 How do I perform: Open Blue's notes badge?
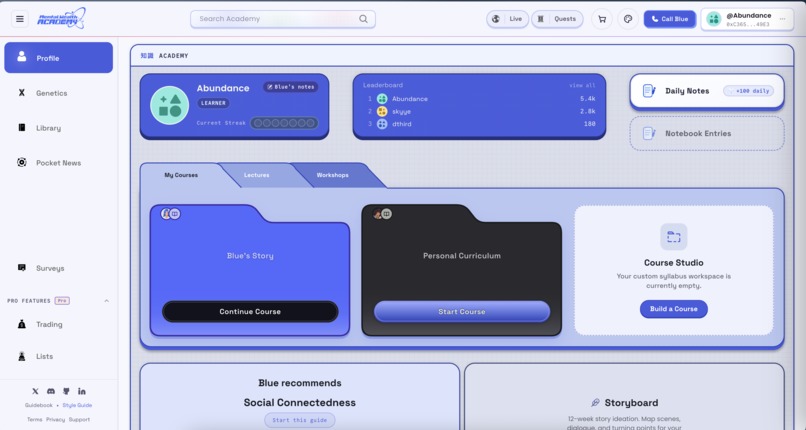291,87
